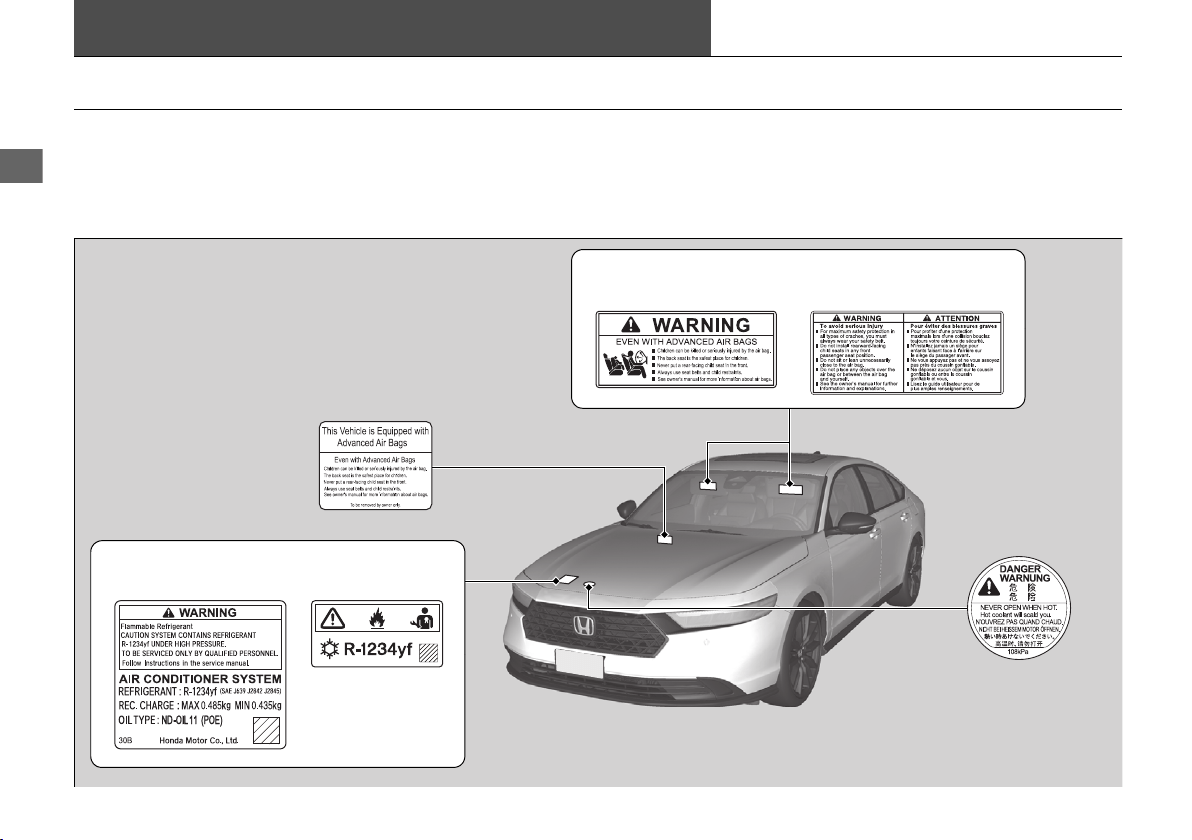
Task: Click the ATTENTION French warning header
Action: (953, 318)
